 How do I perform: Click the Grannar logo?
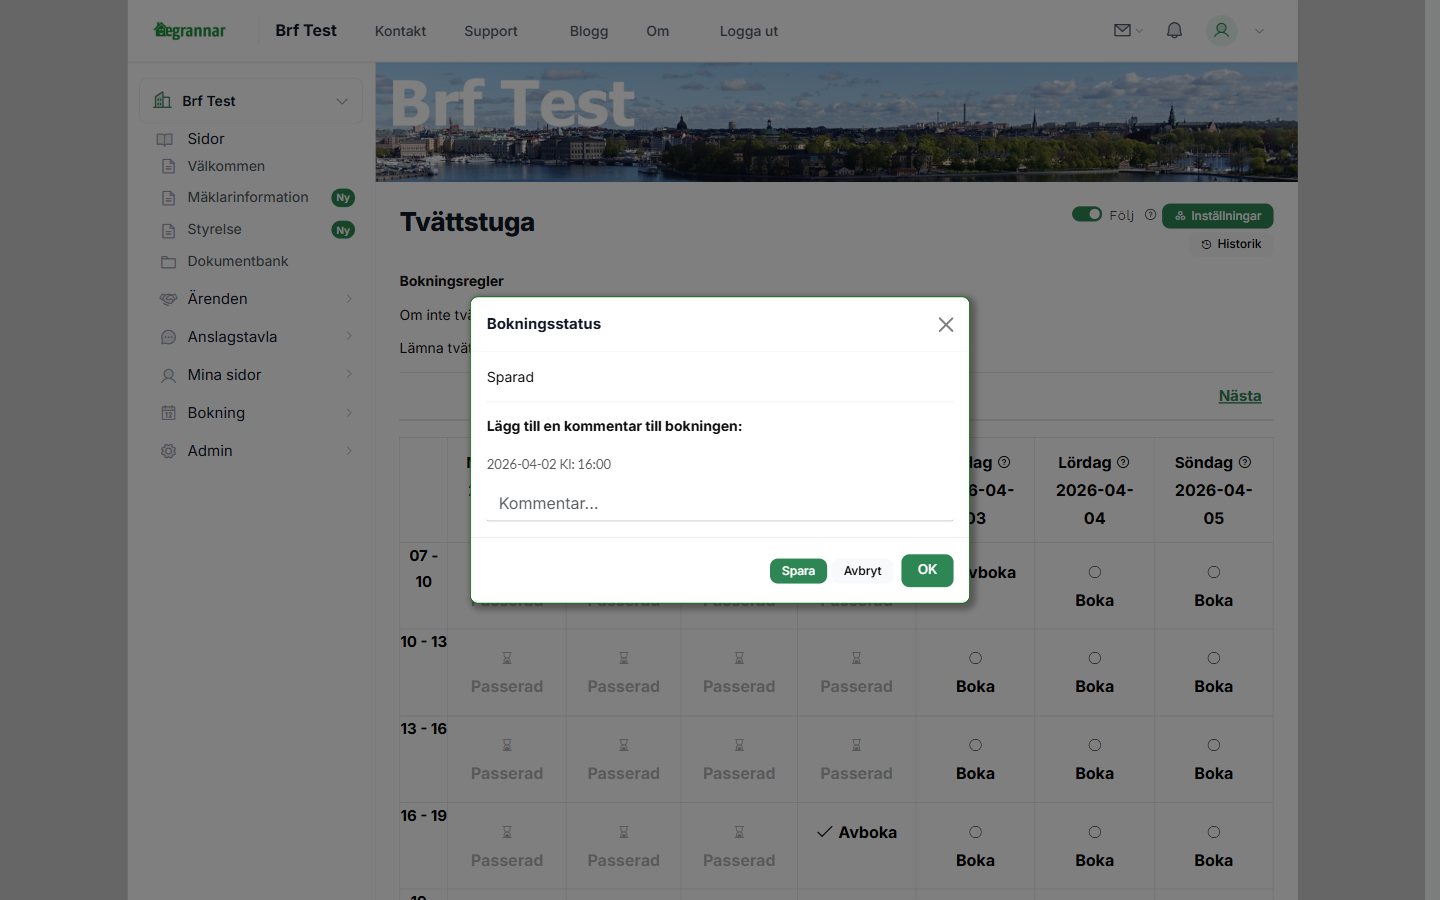coord(189,31)
